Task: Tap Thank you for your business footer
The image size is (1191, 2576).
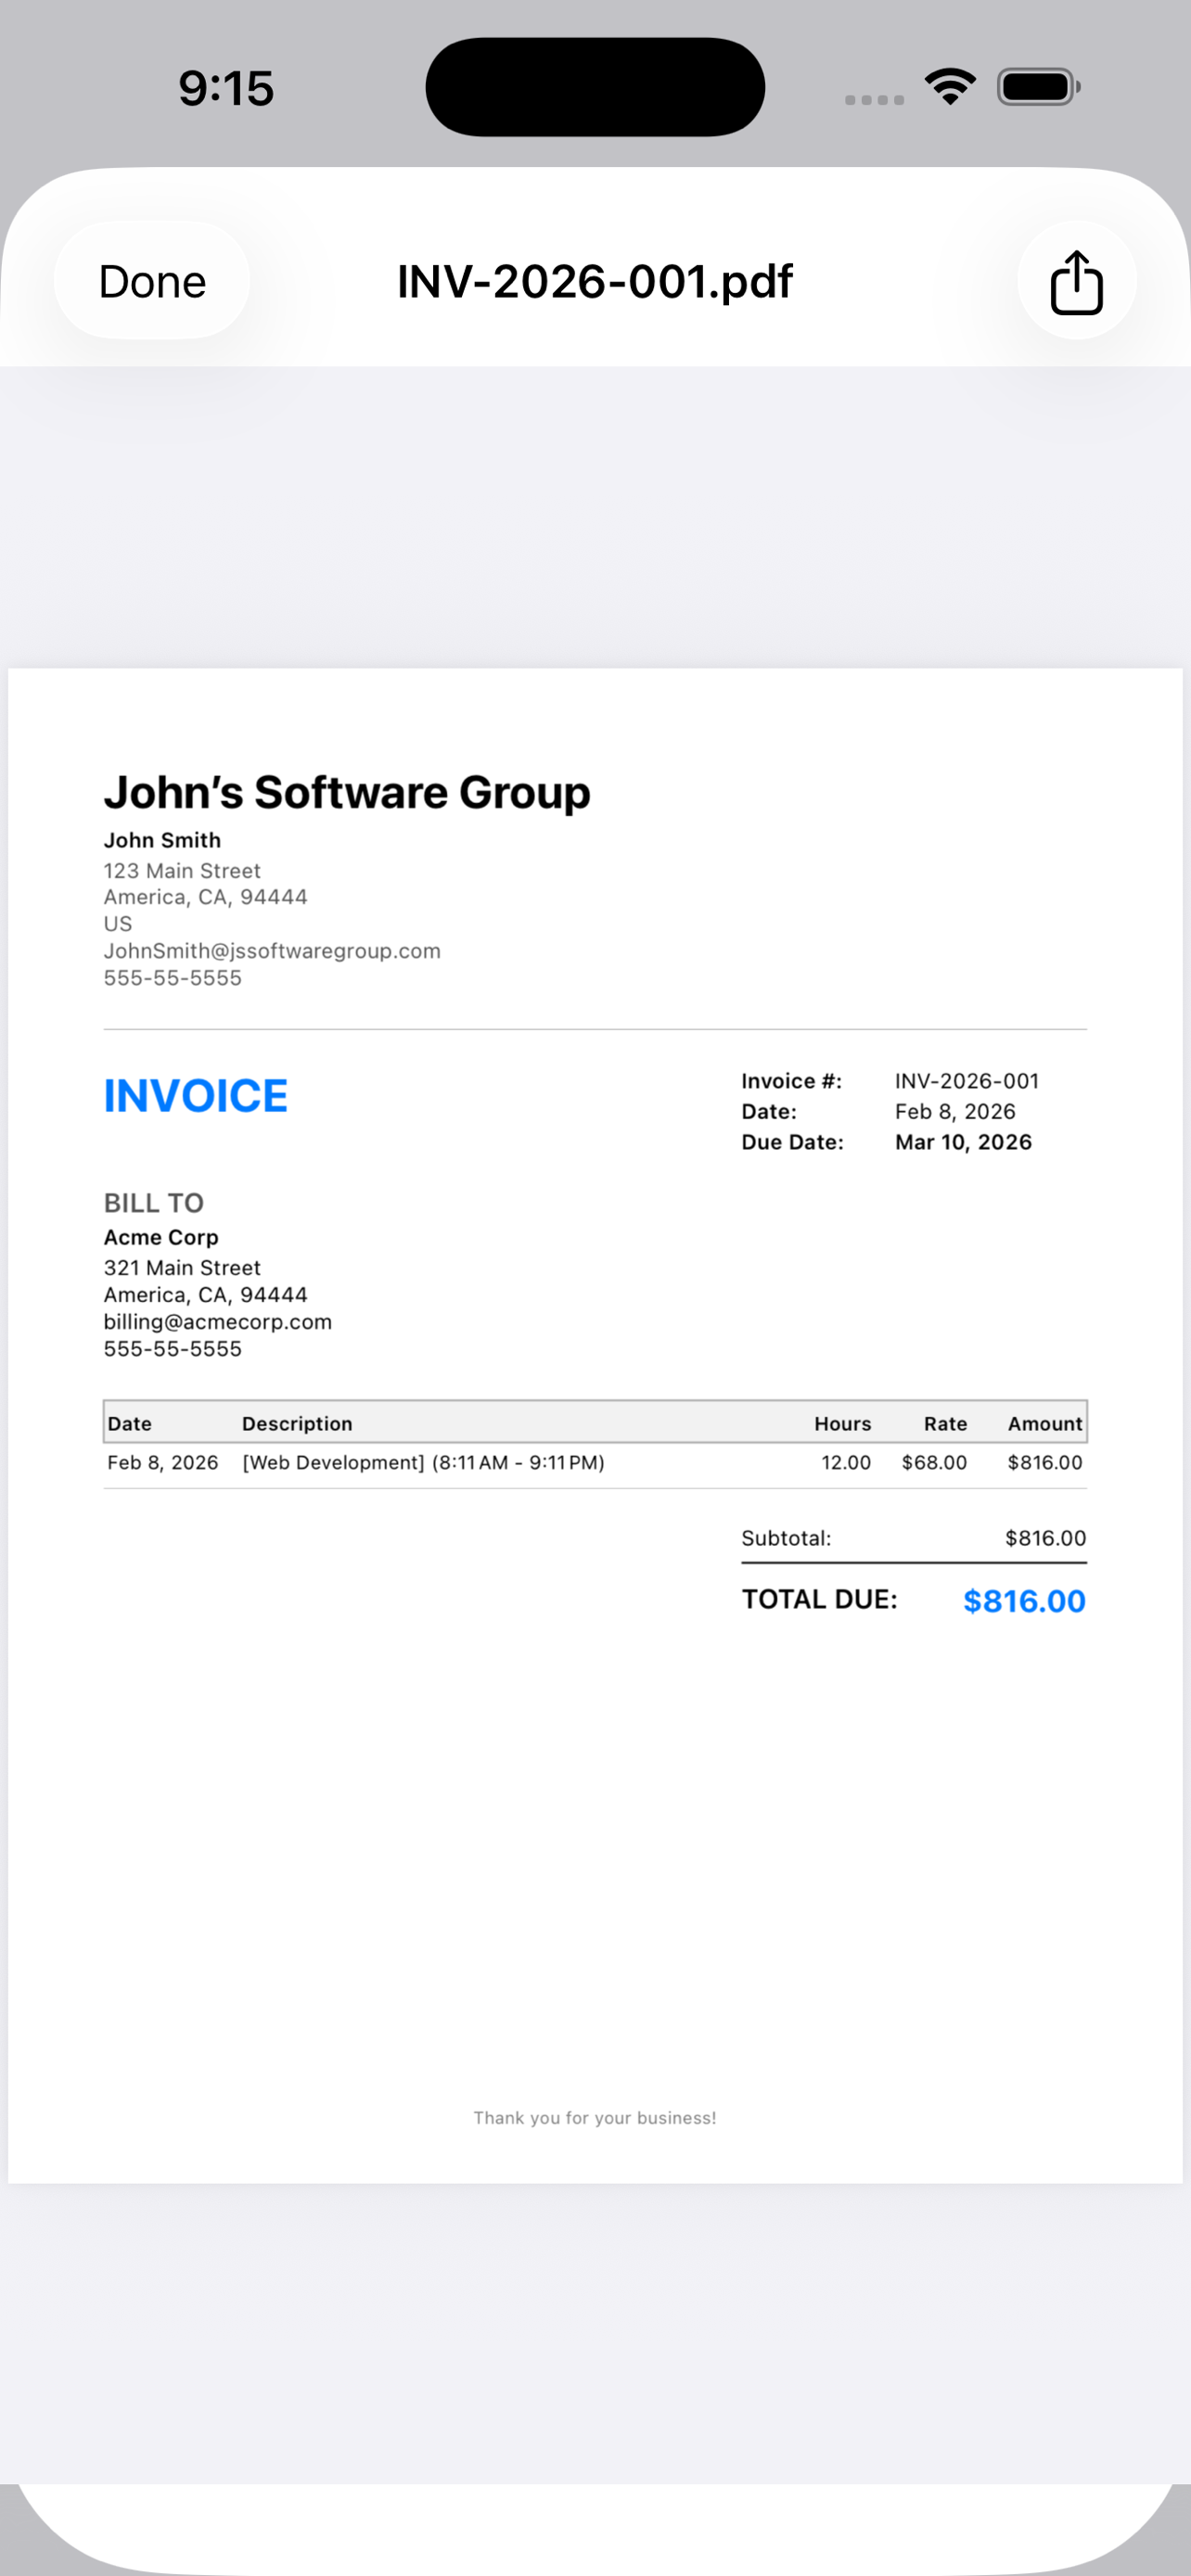Action: (x=595, y=2118)
